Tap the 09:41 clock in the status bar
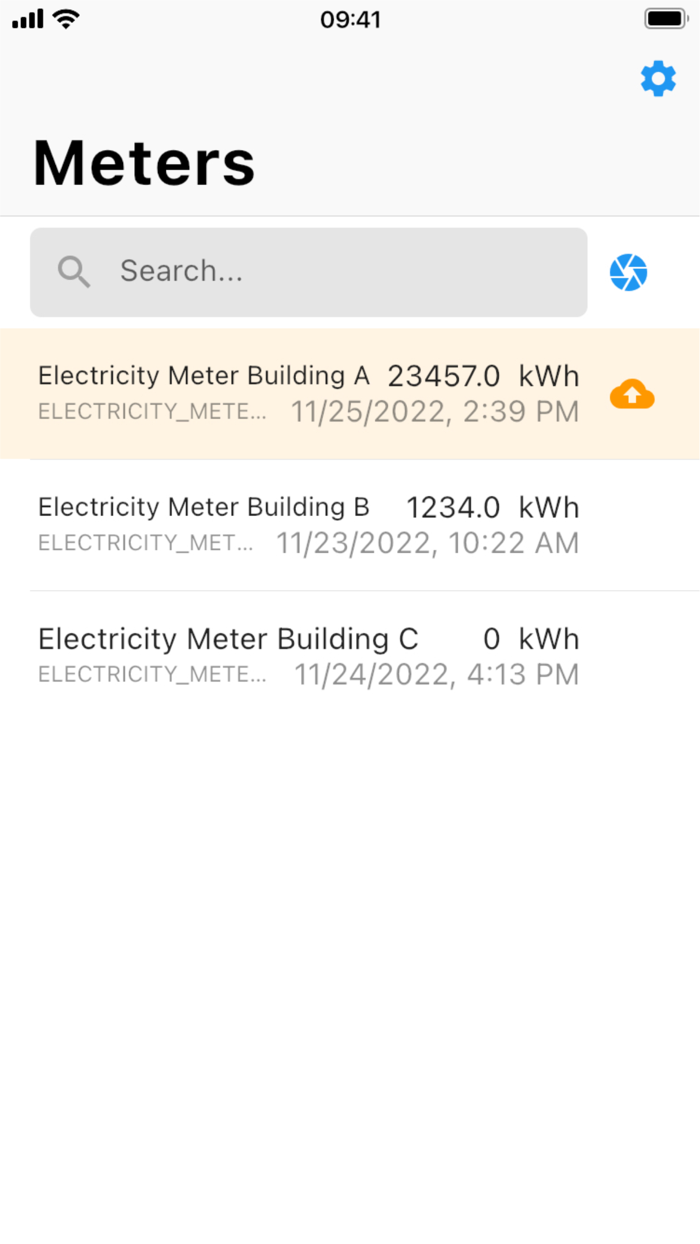 pyautogui.click(x=350, y=19)
